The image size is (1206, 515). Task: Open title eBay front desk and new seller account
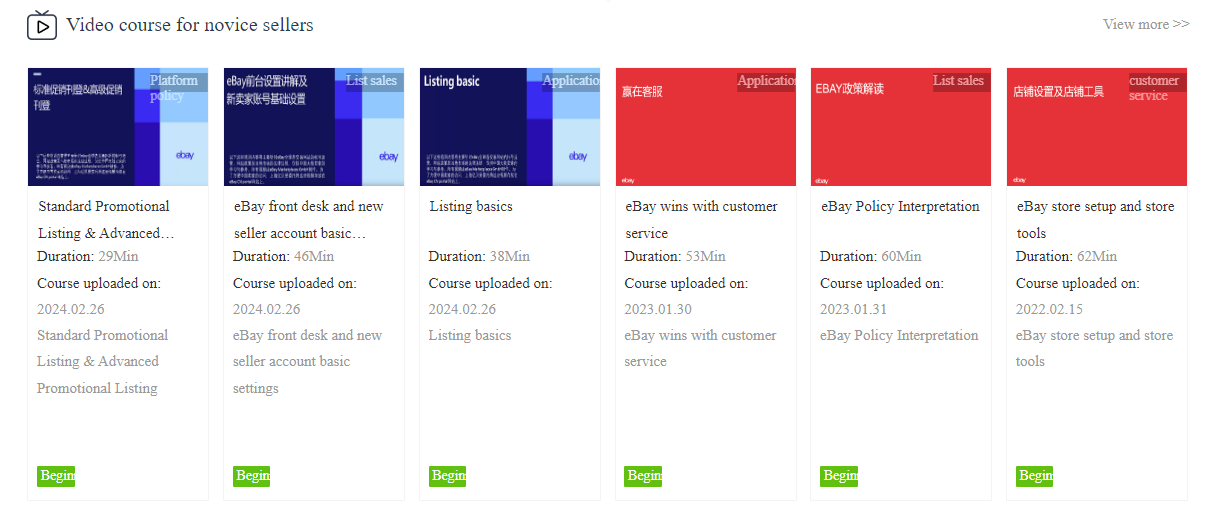coord(309,220)
